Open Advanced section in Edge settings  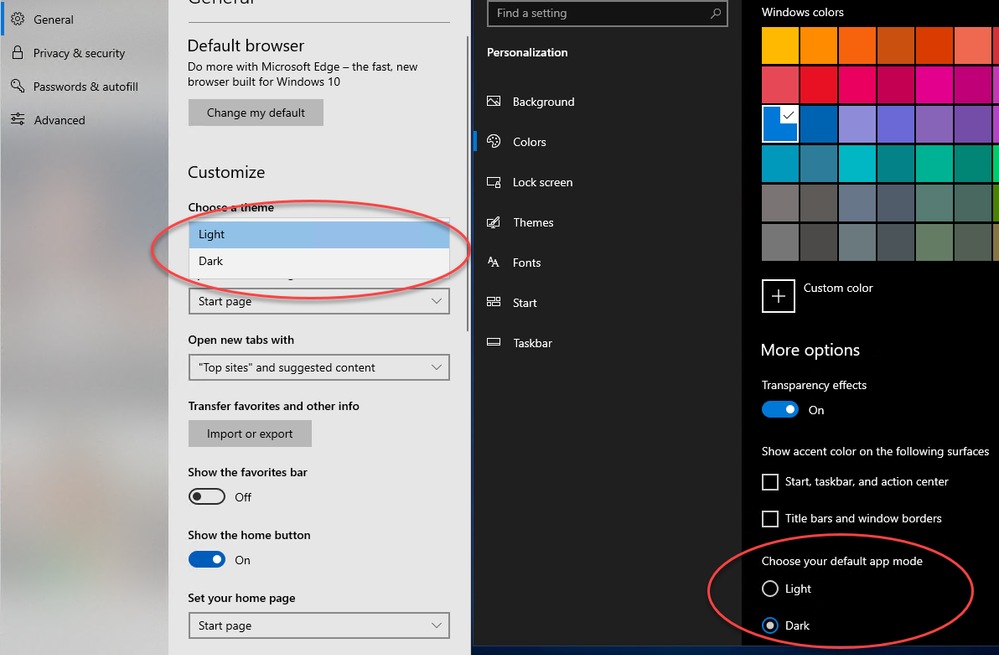pos(84,120)
